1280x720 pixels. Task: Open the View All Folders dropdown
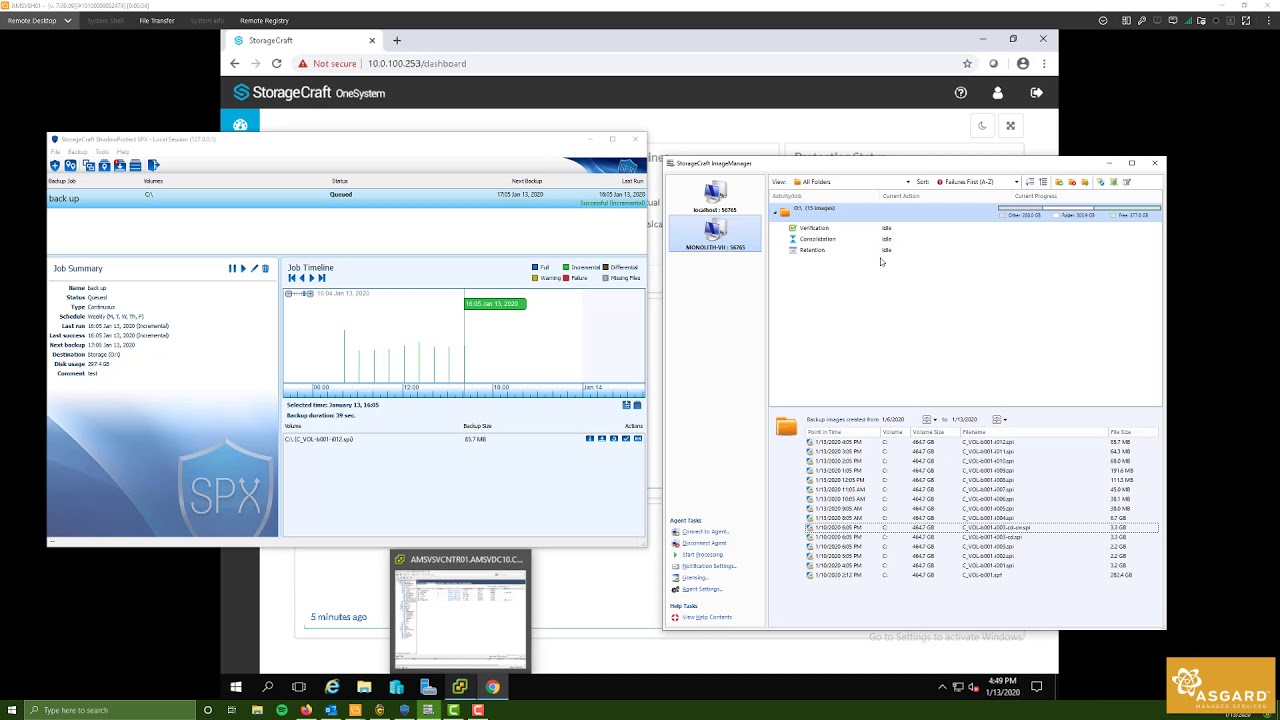(852, 182)
